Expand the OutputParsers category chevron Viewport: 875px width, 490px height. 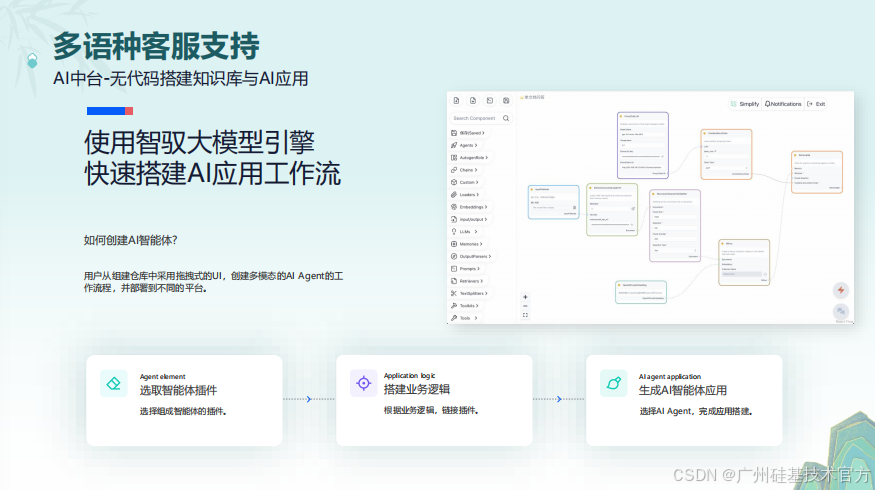490,256
